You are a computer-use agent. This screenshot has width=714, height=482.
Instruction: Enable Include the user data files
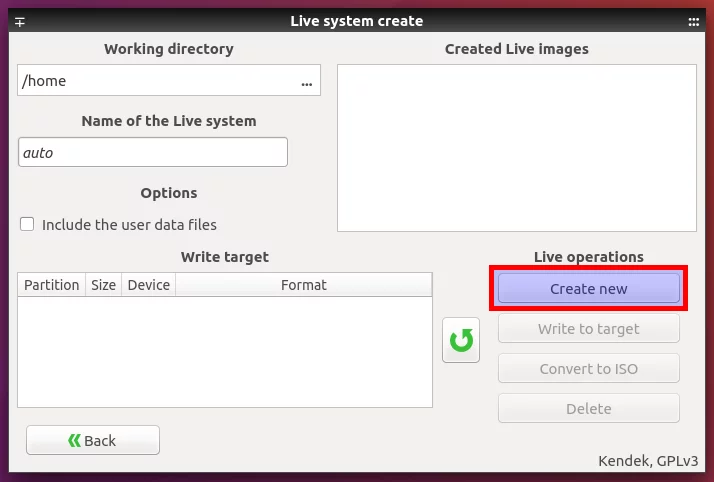tap(27, 224)
